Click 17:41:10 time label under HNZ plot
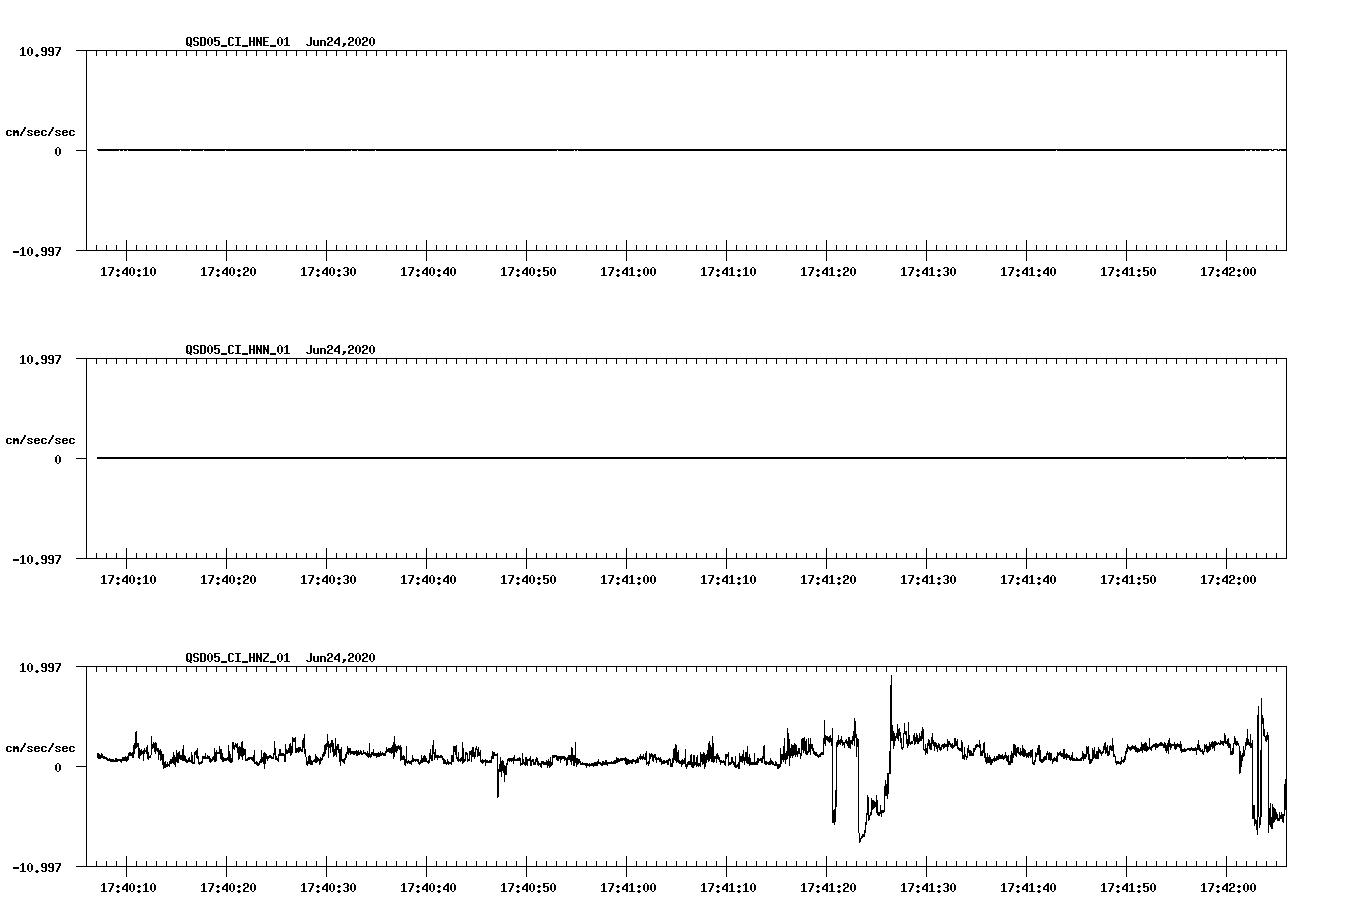The height and width of the screenshot is (924, 1358). (x=728, y=887)
